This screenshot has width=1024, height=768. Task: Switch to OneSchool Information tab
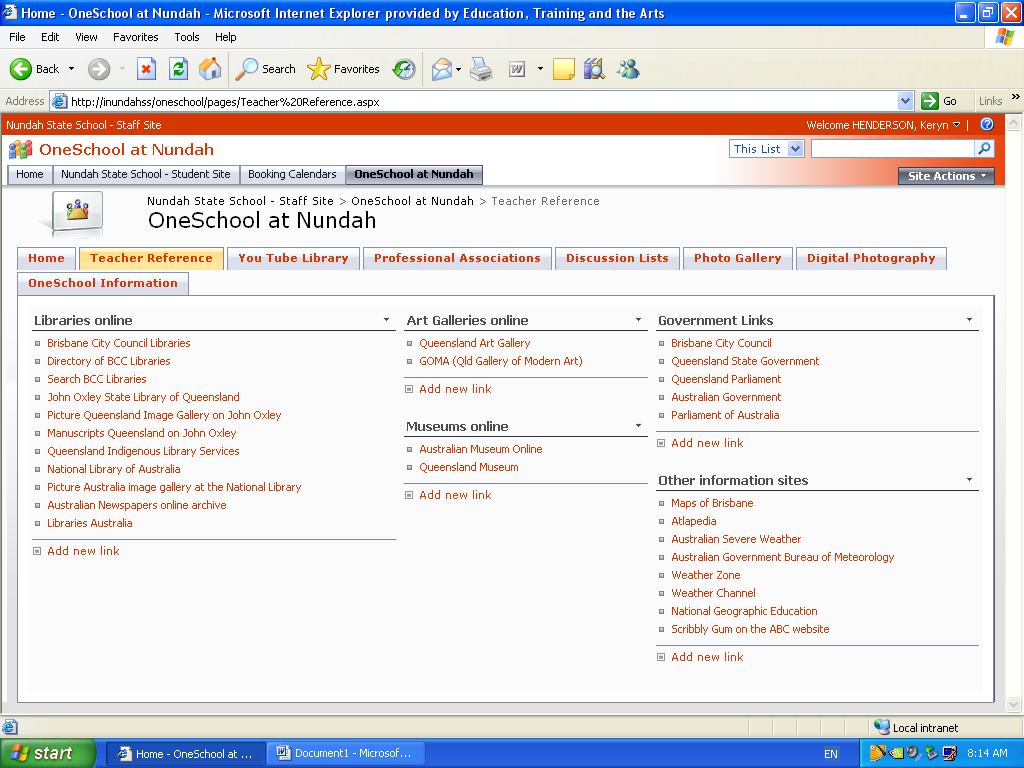click(x=103, y=283)
